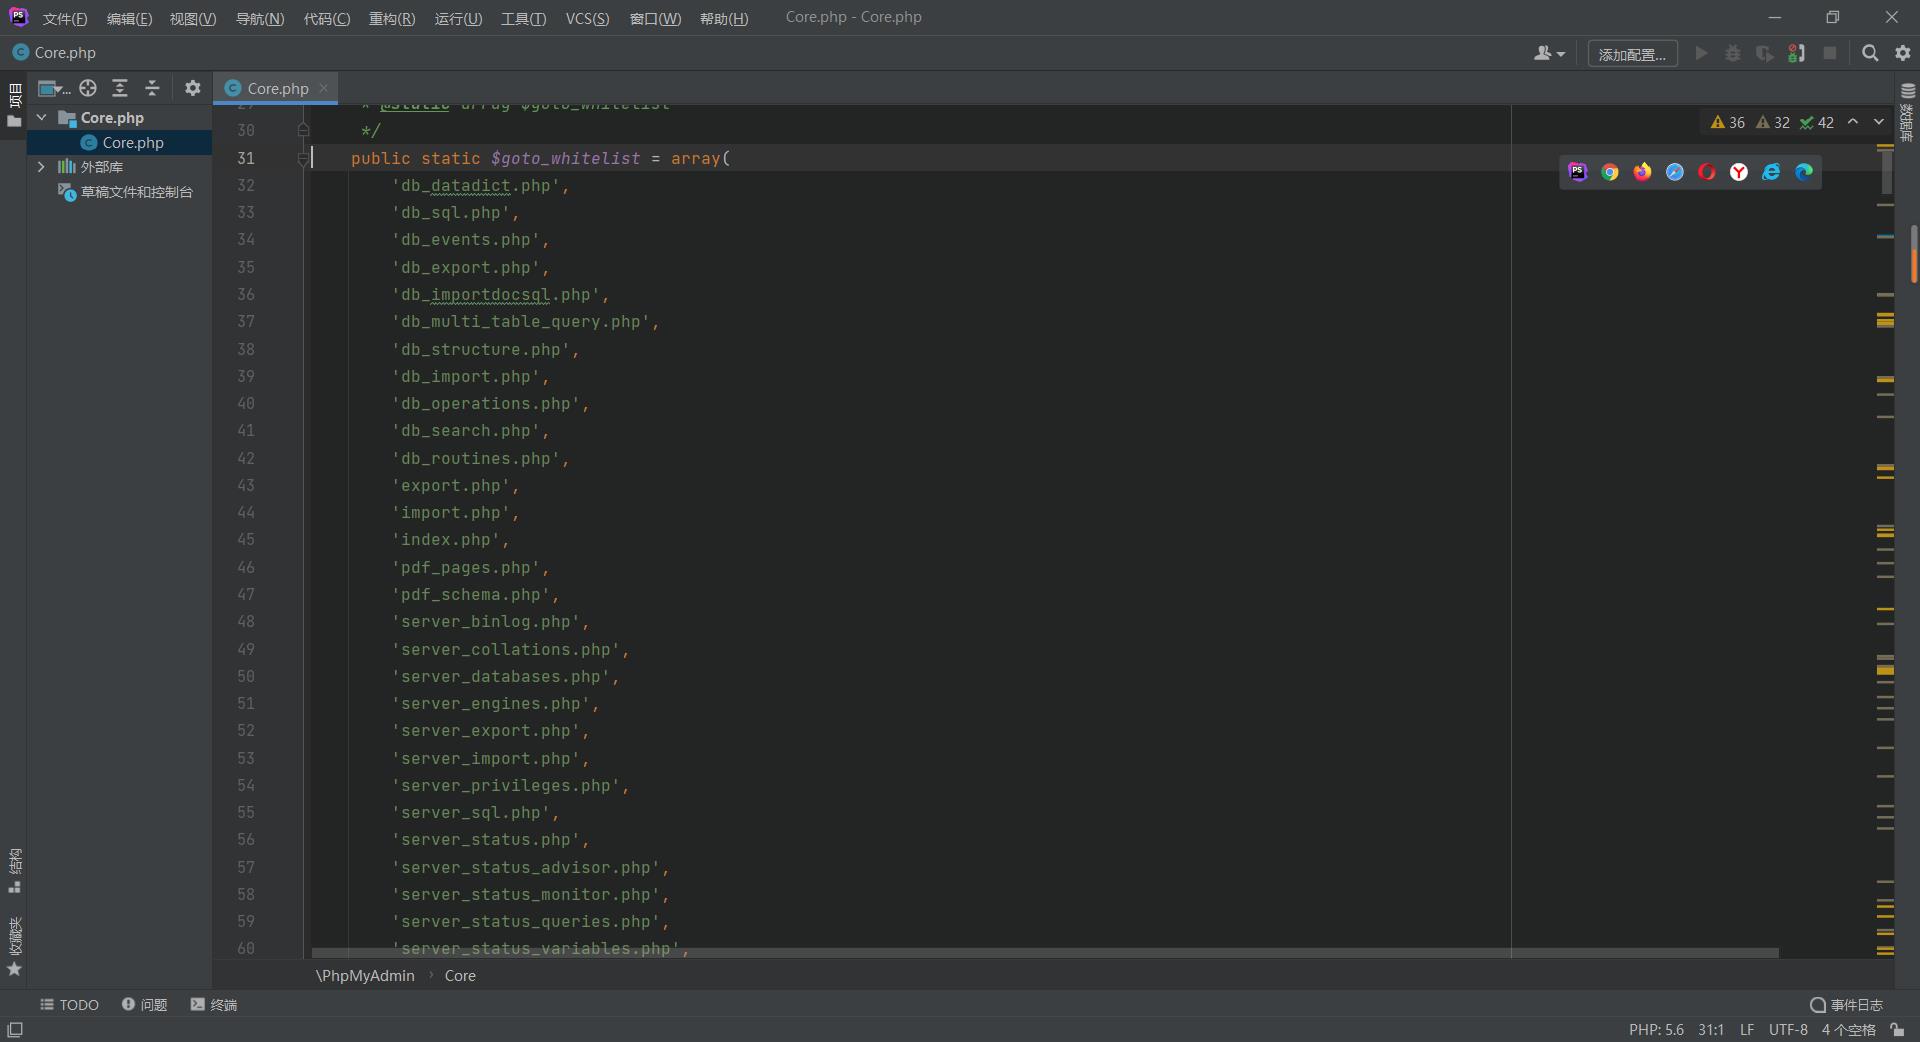Viewport: 1920px width, 1042px height.
Task: Open the 视图(V) menu
Action: [x=193, y=19]
